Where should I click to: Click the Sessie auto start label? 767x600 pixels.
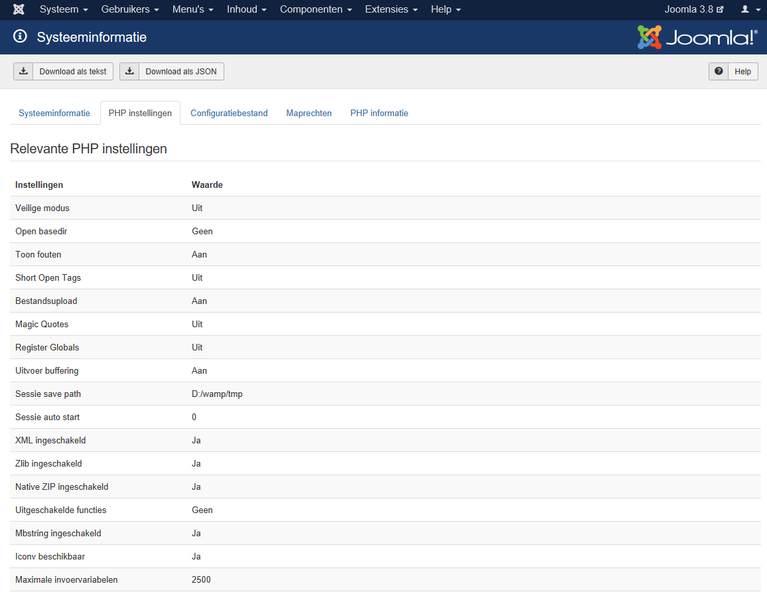[47, 417]
